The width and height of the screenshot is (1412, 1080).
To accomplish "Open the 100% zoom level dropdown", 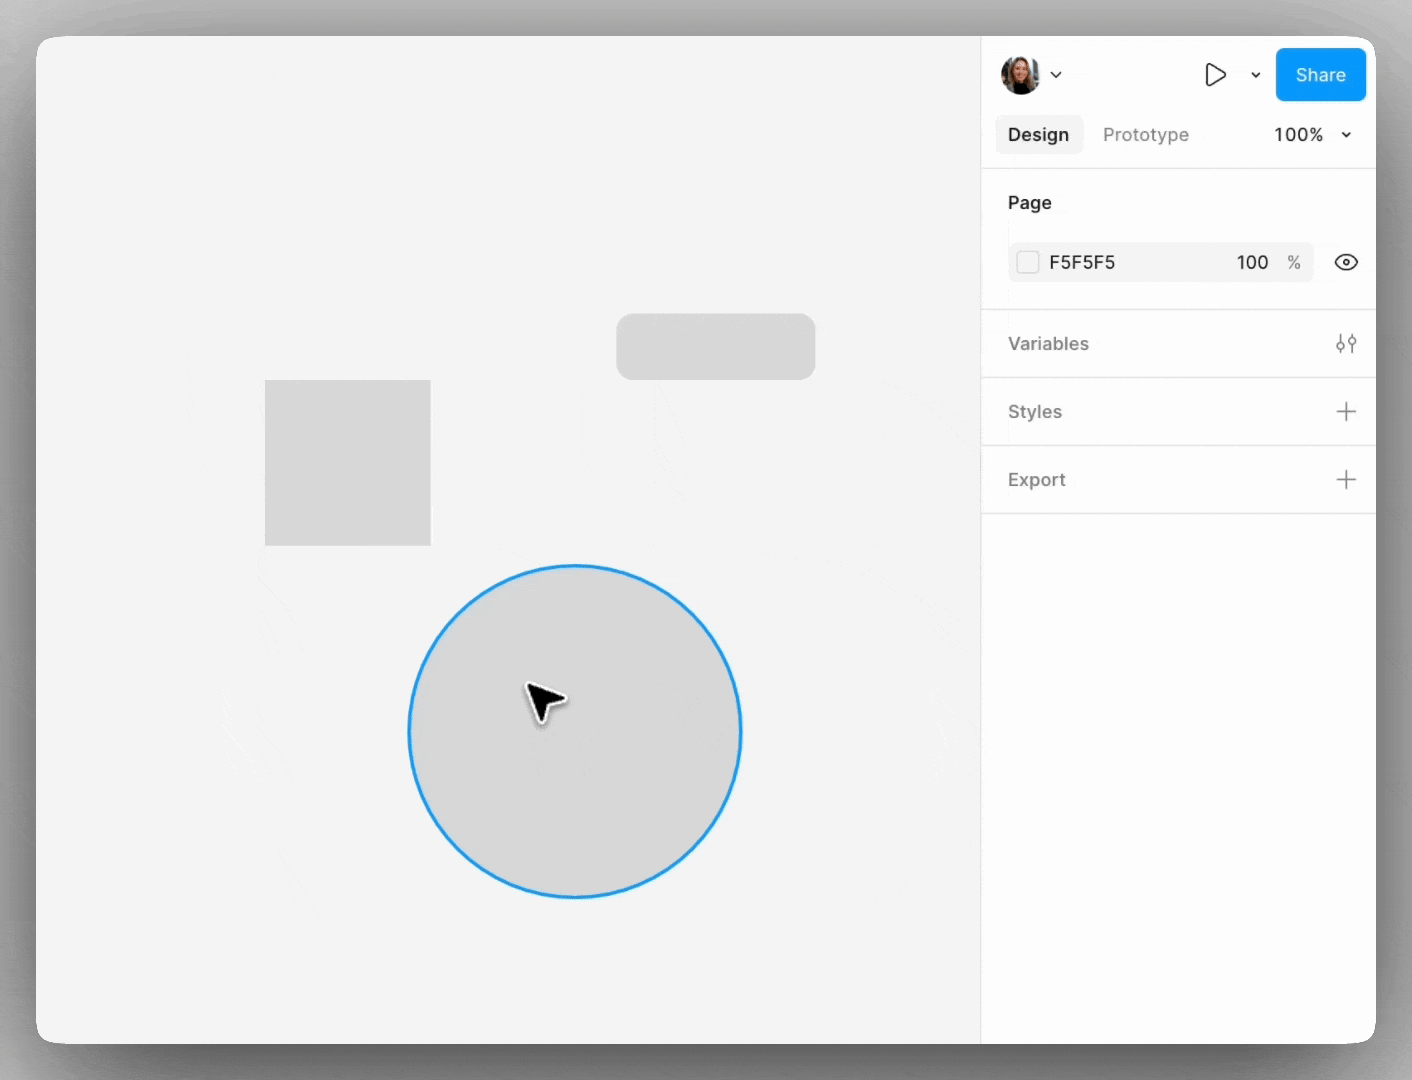I will [1312, 135].
